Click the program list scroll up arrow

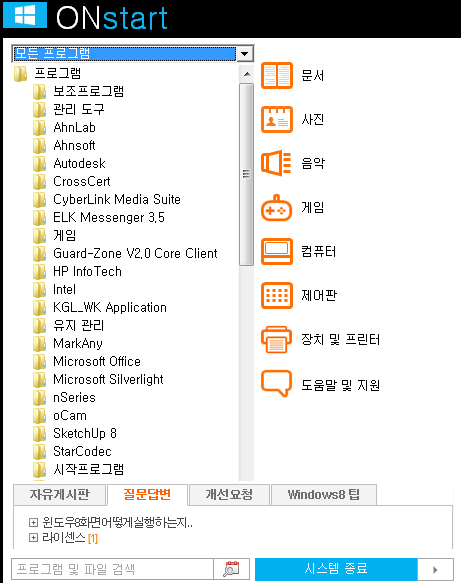point(246,74)
